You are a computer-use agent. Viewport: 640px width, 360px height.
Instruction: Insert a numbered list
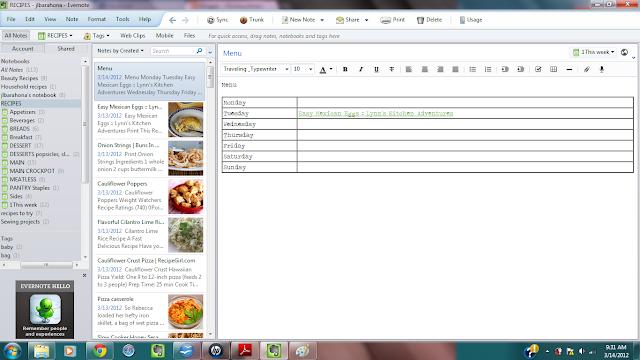point(488,69)
